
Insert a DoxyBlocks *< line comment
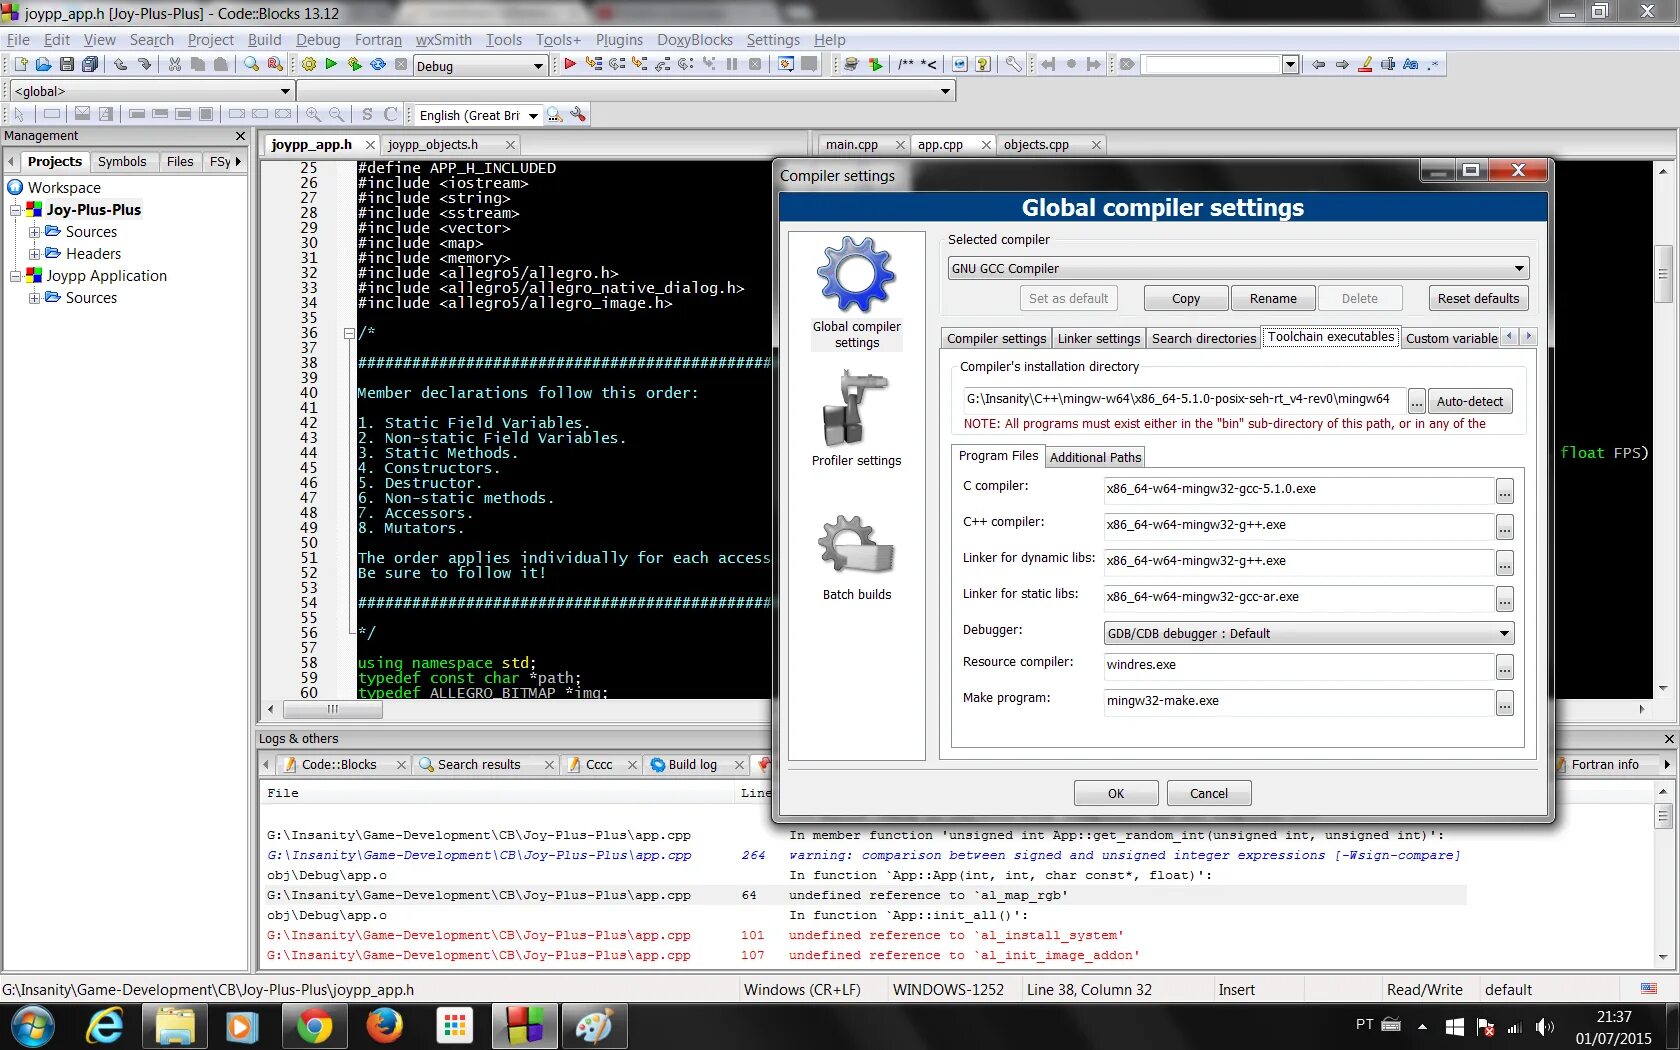929,65
